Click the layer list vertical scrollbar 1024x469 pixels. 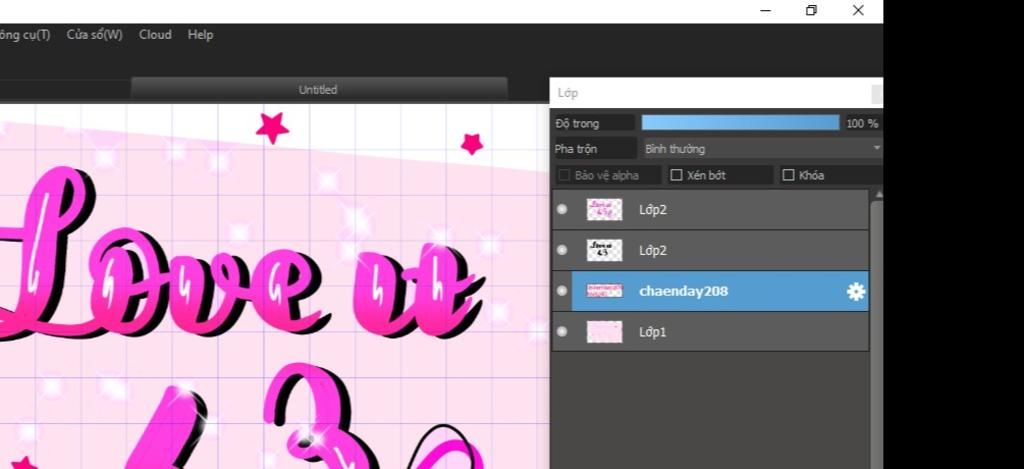tap(876, 329)
